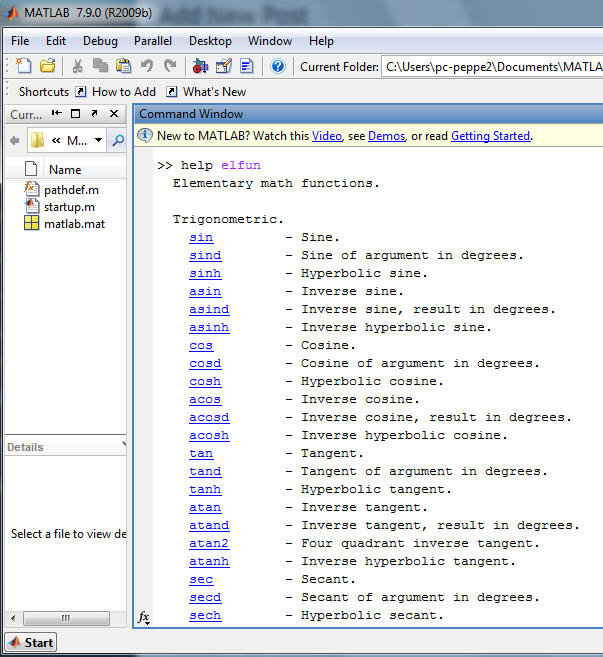The height and width of the screenshot is (657, 603).
Task: Open the Video link
Action: tap(327, 136)
